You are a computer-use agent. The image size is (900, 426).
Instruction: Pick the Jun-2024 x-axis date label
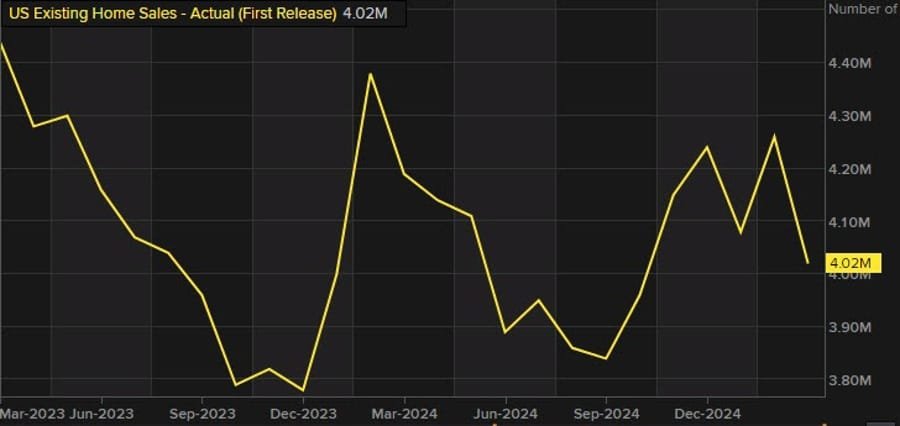pos(505,411)
